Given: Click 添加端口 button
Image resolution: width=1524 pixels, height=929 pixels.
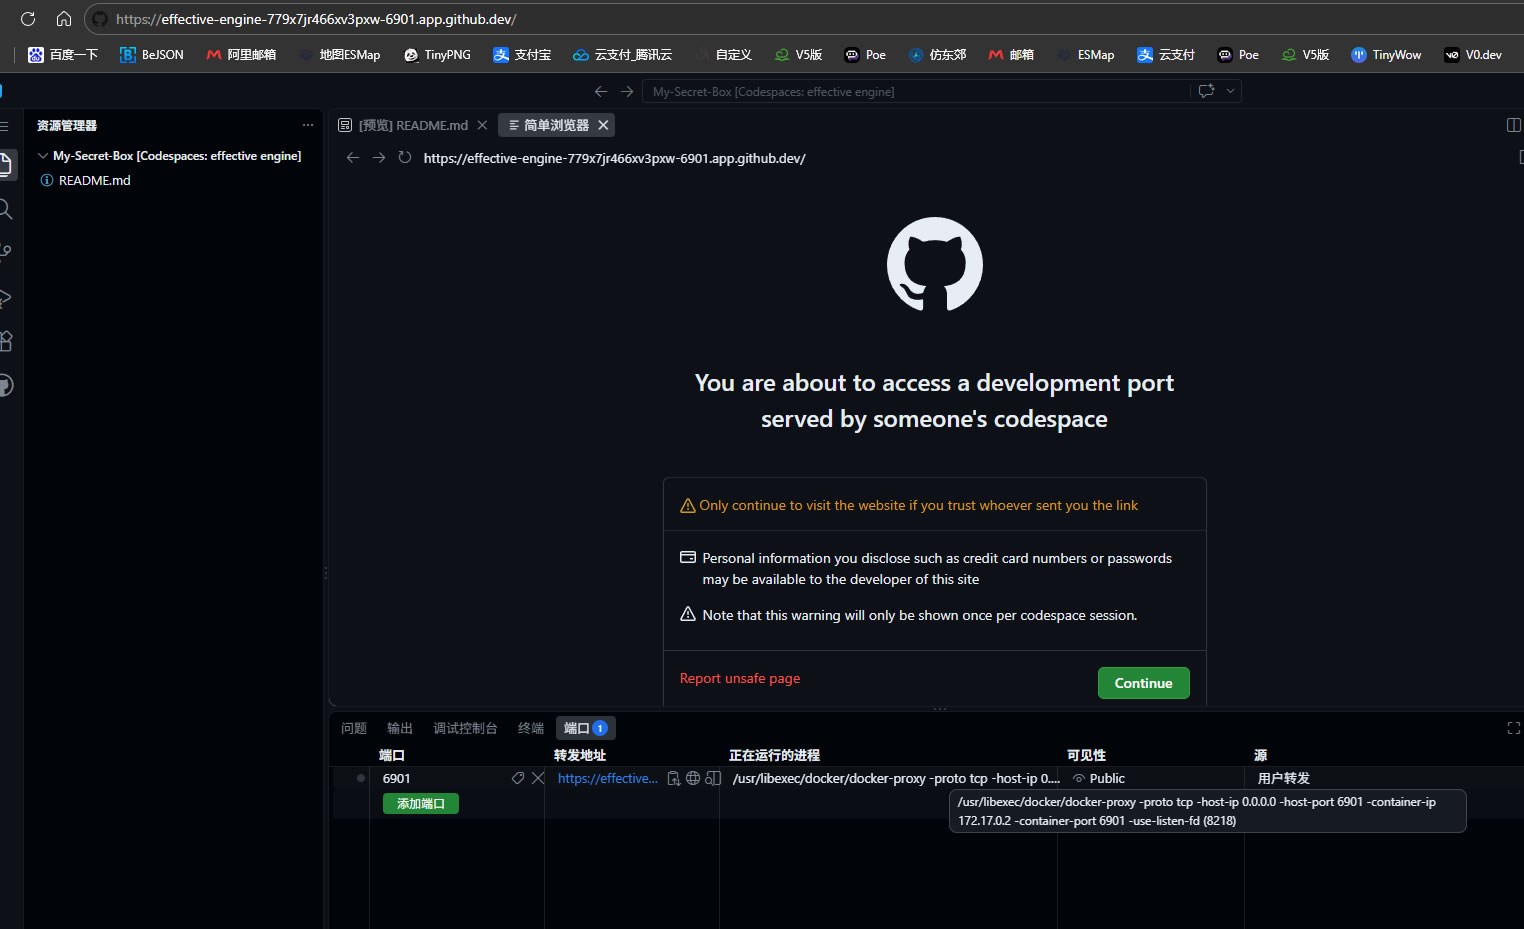Looking at the screenshot, I should [x=421, y=804].
